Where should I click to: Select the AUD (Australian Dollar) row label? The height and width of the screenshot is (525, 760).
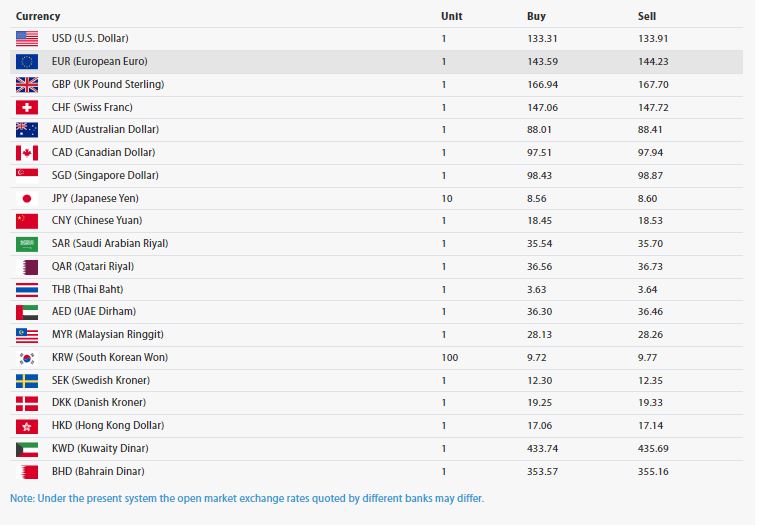coord(105,129)
